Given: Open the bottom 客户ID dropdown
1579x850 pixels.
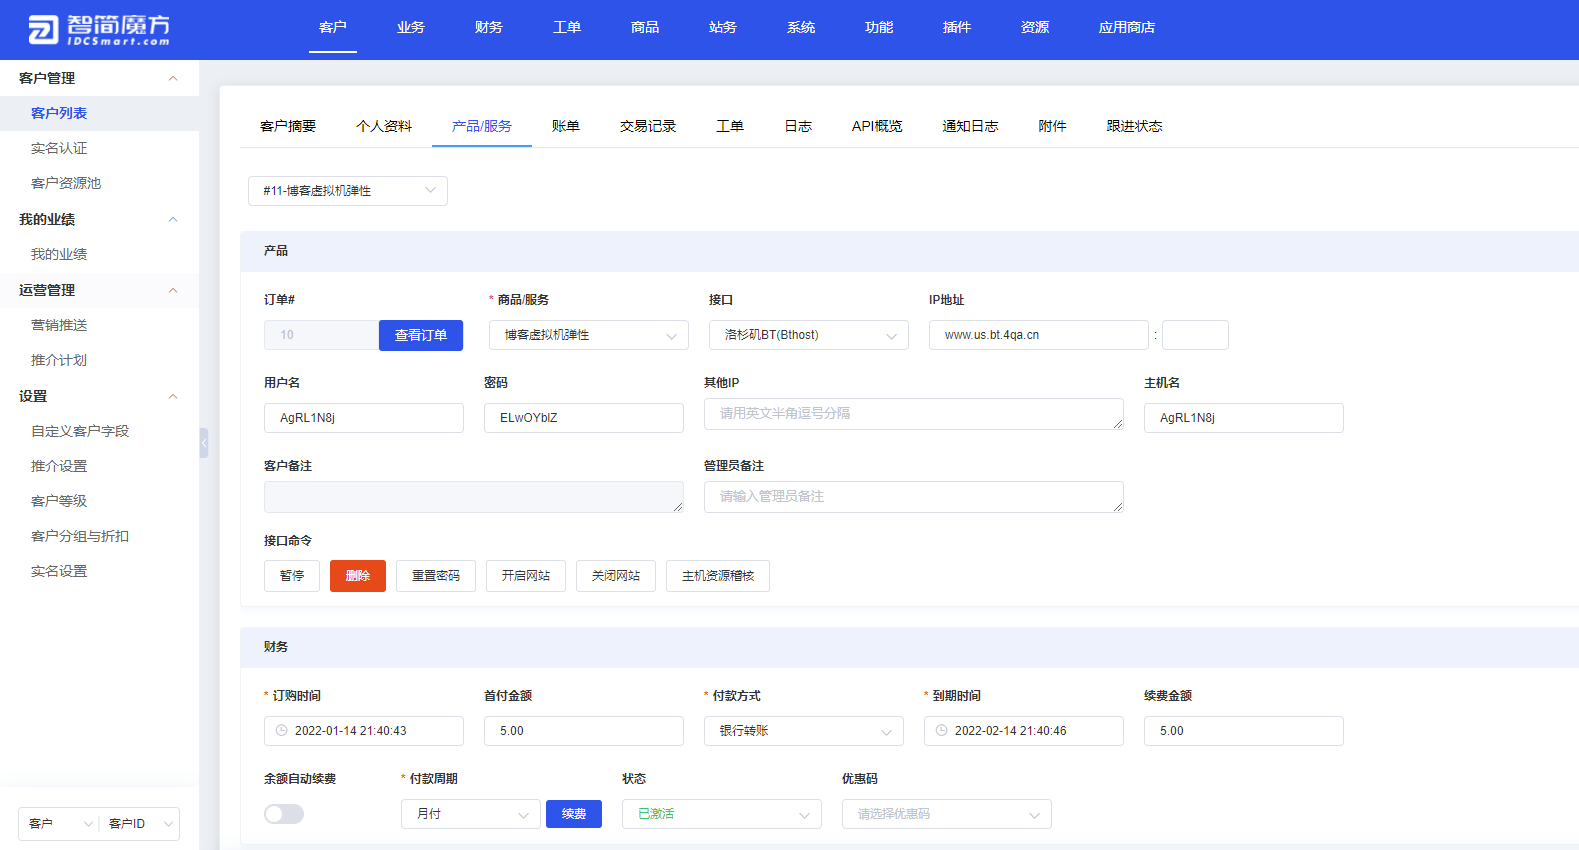Looking at the screenshot, I should point(140,824).
